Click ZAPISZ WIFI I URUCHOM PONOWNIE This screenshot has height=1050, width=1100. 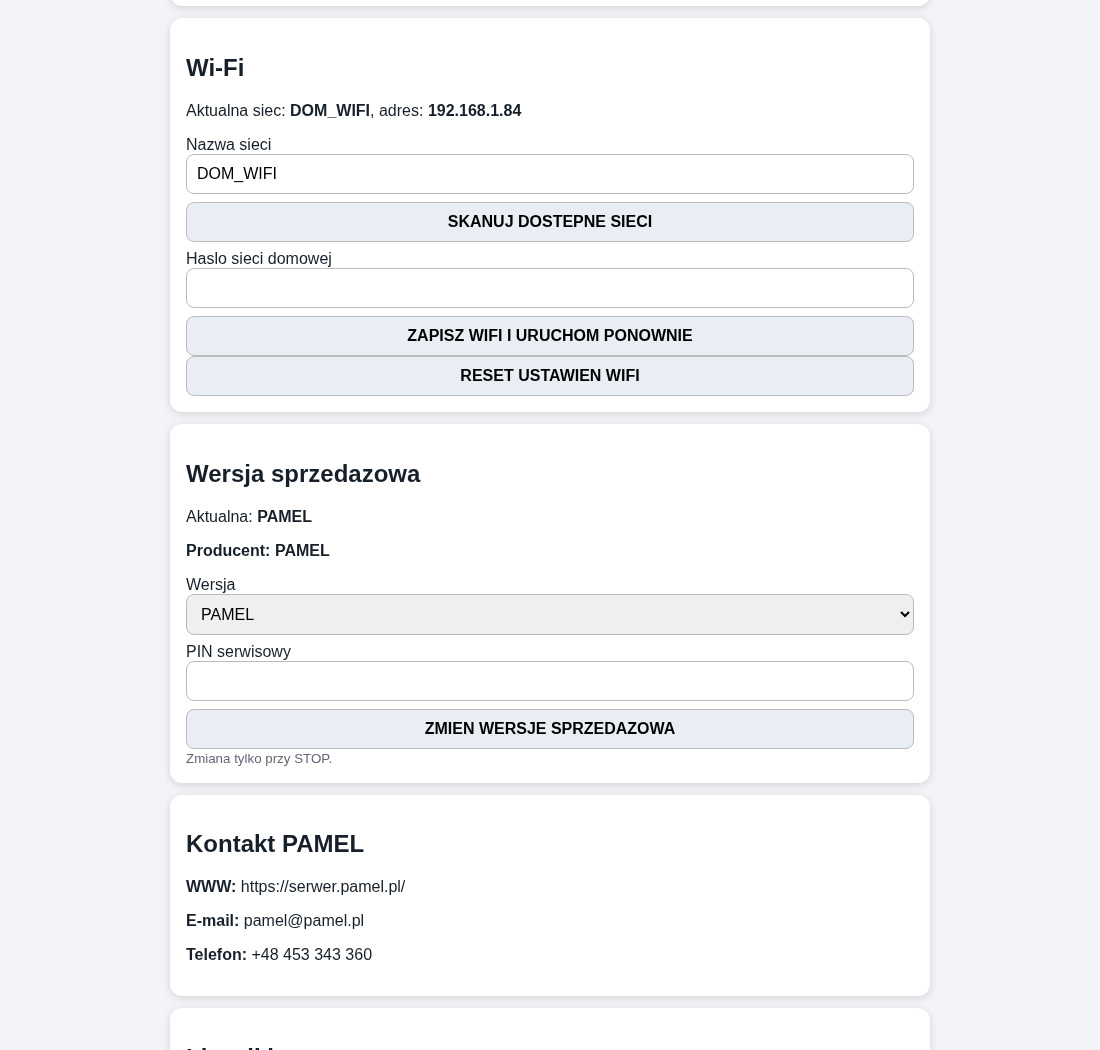549,336
